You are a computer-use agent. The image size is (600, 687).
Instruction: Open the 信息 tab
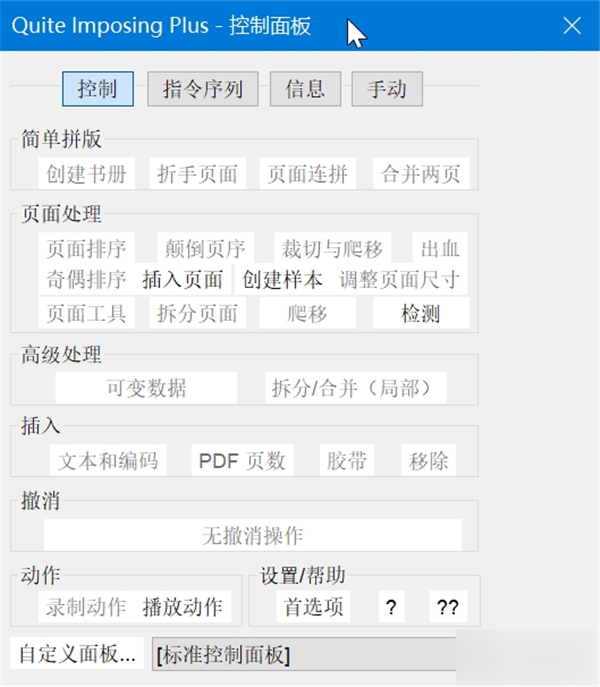pos(305,89)
